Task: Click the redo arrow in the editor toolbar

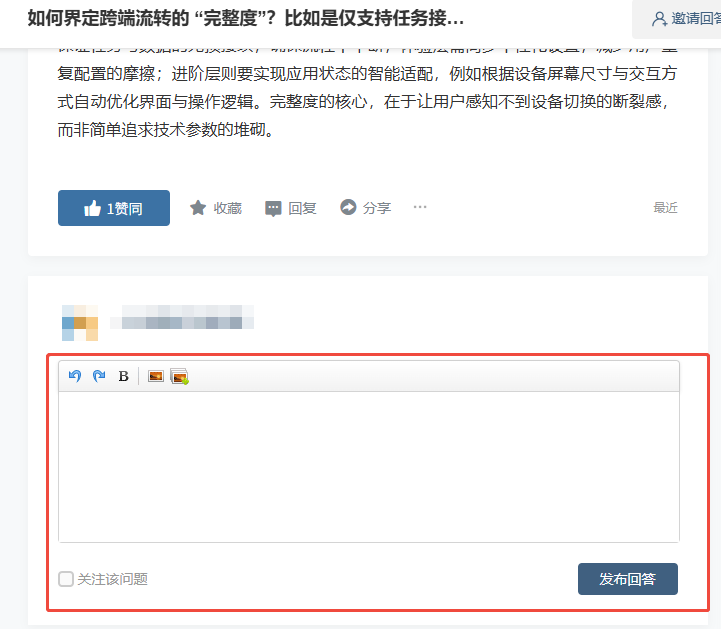Action: click(99, 376)
